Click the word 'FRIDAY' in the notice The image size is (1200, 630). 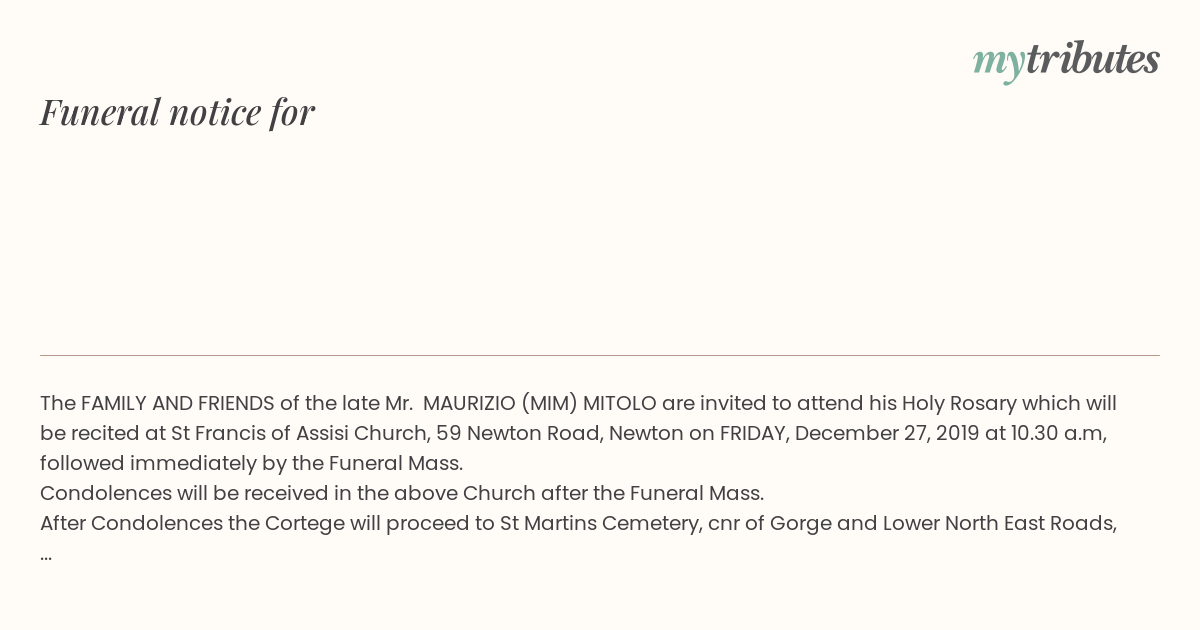[x=752, y=433]
